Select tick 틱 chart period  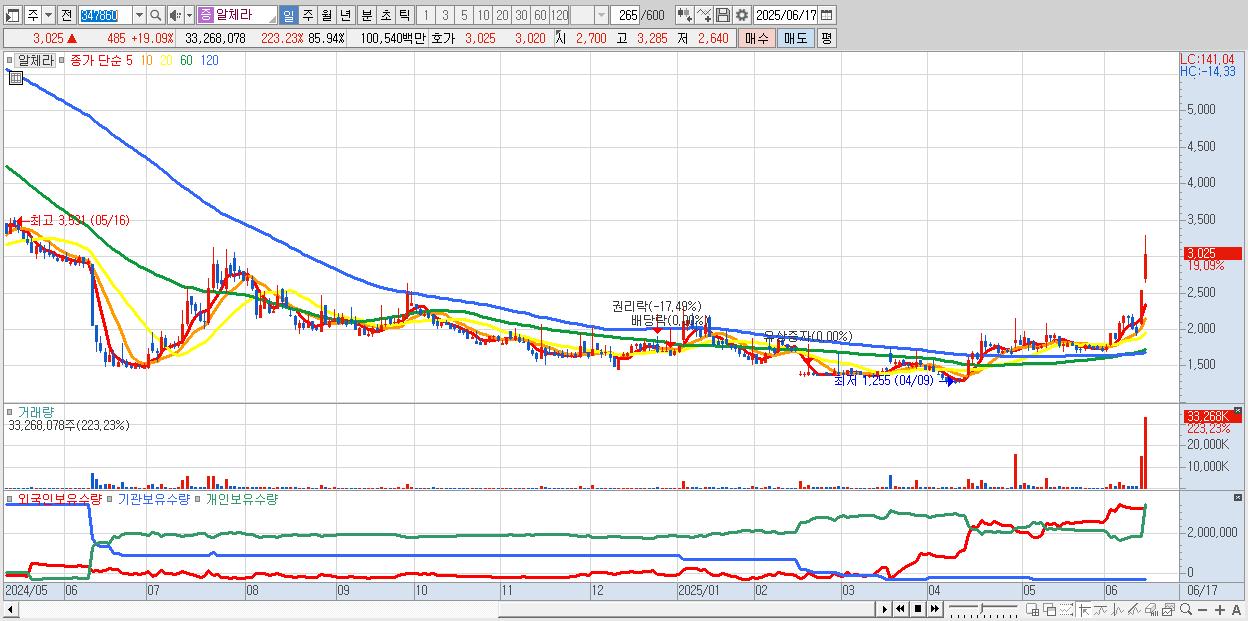[x=404, y=15]
